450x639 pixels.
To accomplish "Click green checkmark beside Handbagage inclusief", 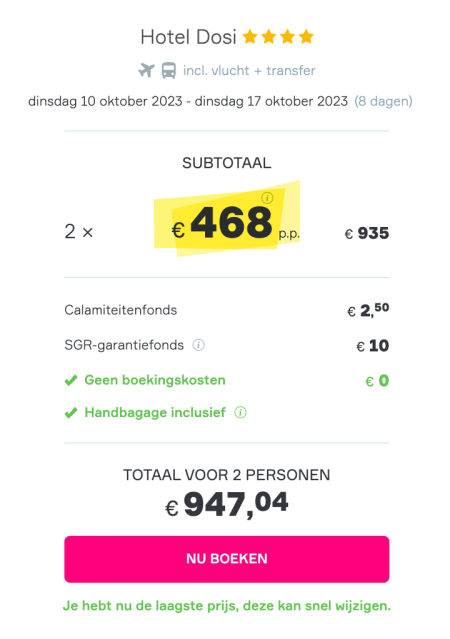I will pos(71,413).
